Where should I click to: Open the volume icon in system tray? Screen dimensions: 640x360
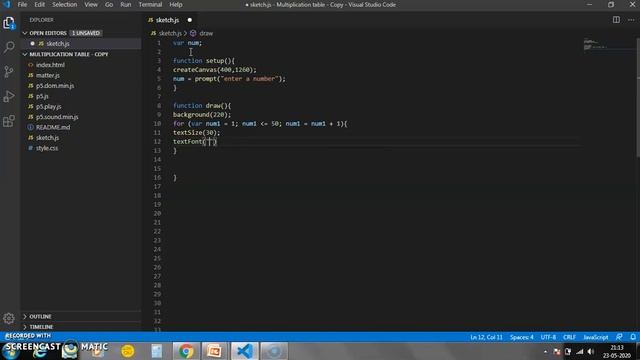tap(591, 351)
